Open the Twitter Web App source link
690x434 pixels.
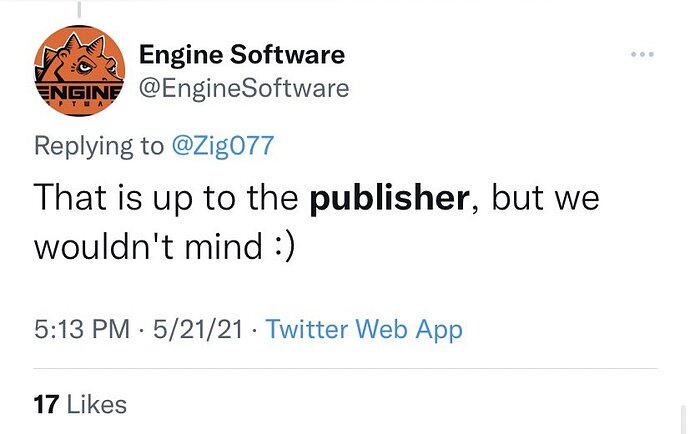(364, 330)
